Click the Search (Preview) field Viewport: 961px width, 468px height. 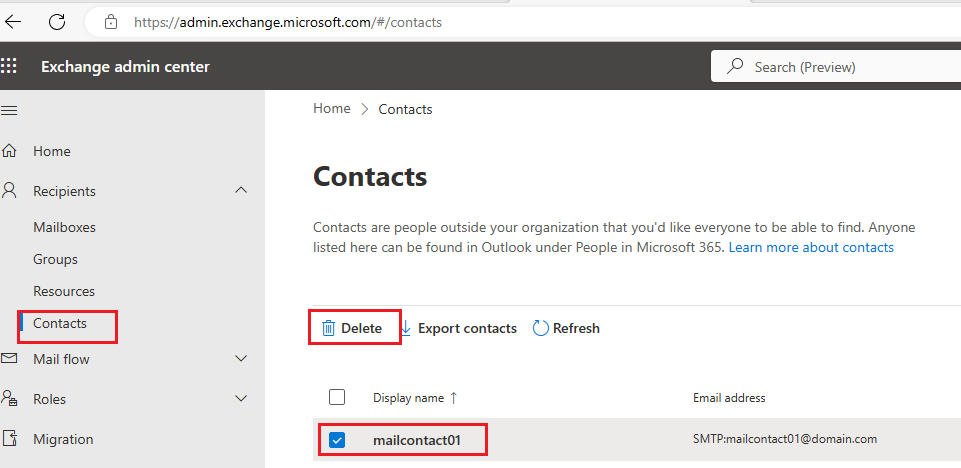(836, 66)
